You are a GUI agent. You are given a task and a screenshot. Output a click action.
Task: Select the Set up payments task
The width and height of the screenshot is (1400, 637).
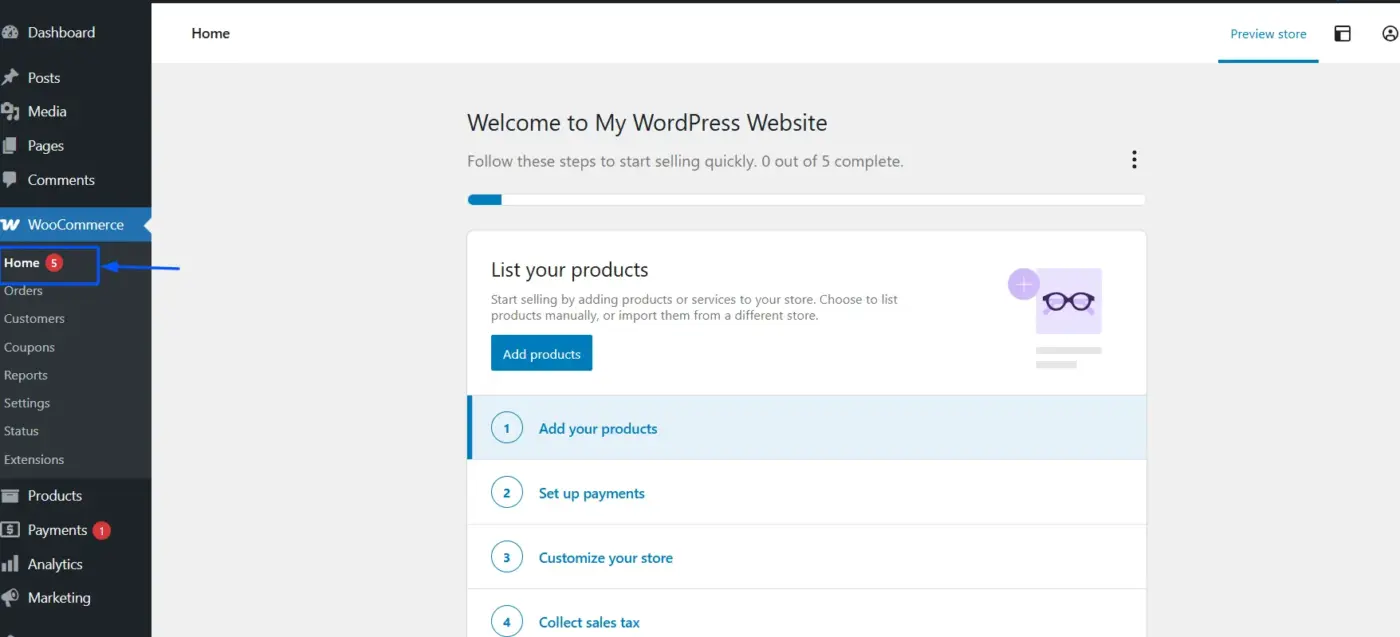click(x=806, y=493)
